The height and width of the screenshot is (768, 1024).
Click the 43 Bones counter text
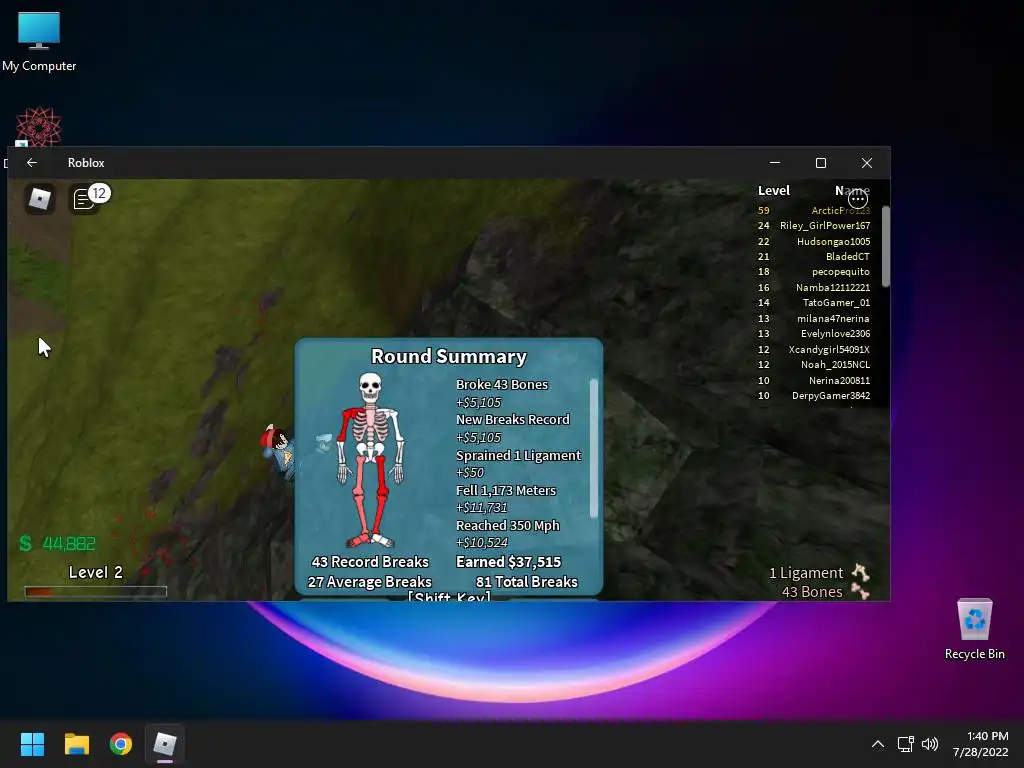click(x=812, y=592)
